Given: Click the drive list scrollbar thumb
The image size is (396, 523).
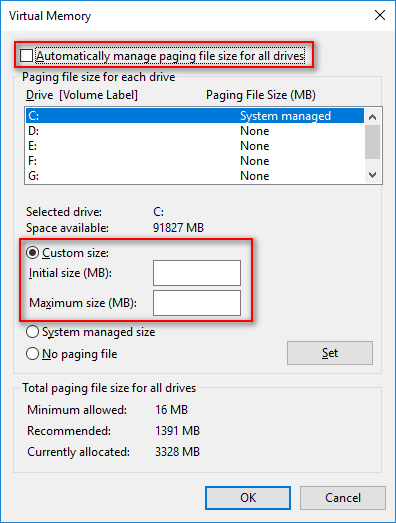Looking at the screenshot, I should [373, 142].
